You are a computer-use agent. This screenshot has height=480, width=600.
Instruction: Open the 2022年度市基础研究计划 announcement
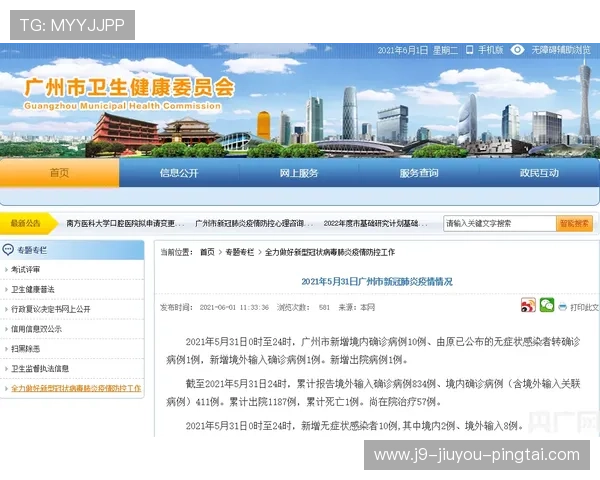click(x=375, y=223)
